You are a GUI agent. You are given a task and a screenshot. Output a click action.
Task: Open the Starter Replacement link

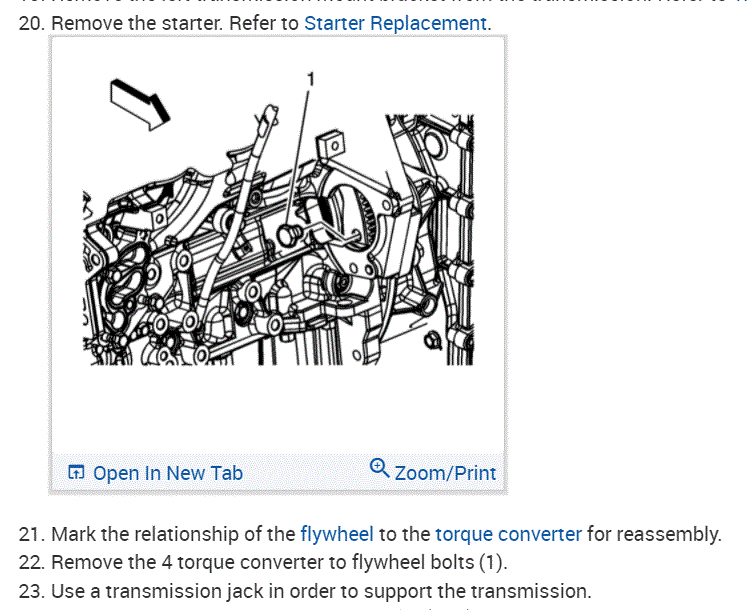[x=395, y=23]
